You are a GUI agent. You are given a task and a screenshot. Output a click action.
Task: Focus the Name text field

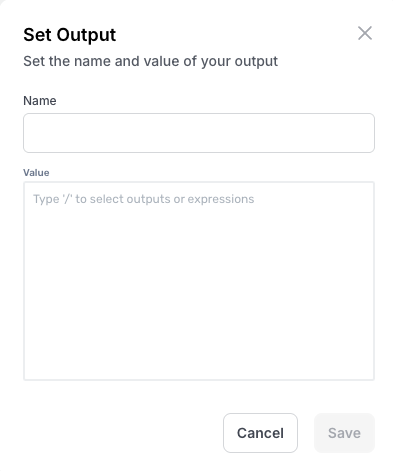point(199,133)
